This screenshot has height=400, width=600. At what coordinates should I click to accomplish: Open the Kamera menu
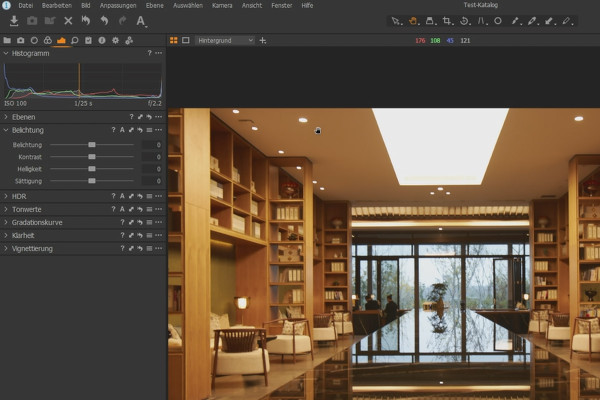click(222, 5)
